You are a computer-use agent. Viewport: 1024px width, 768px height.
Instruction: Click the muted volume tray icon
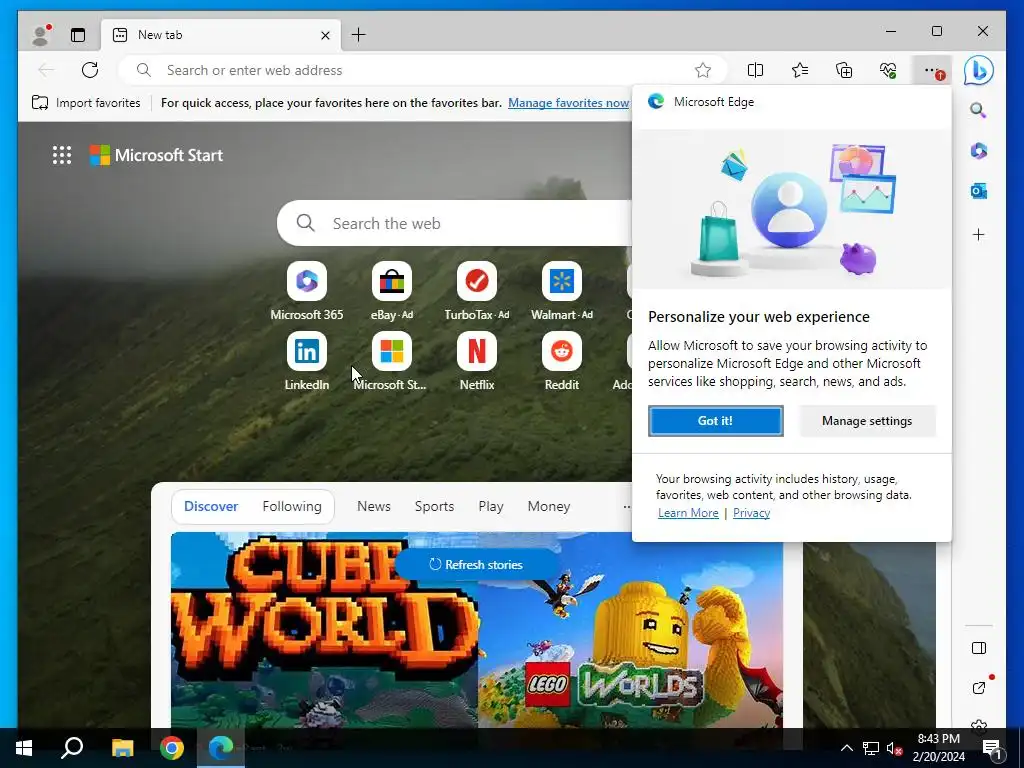point(894,748)
